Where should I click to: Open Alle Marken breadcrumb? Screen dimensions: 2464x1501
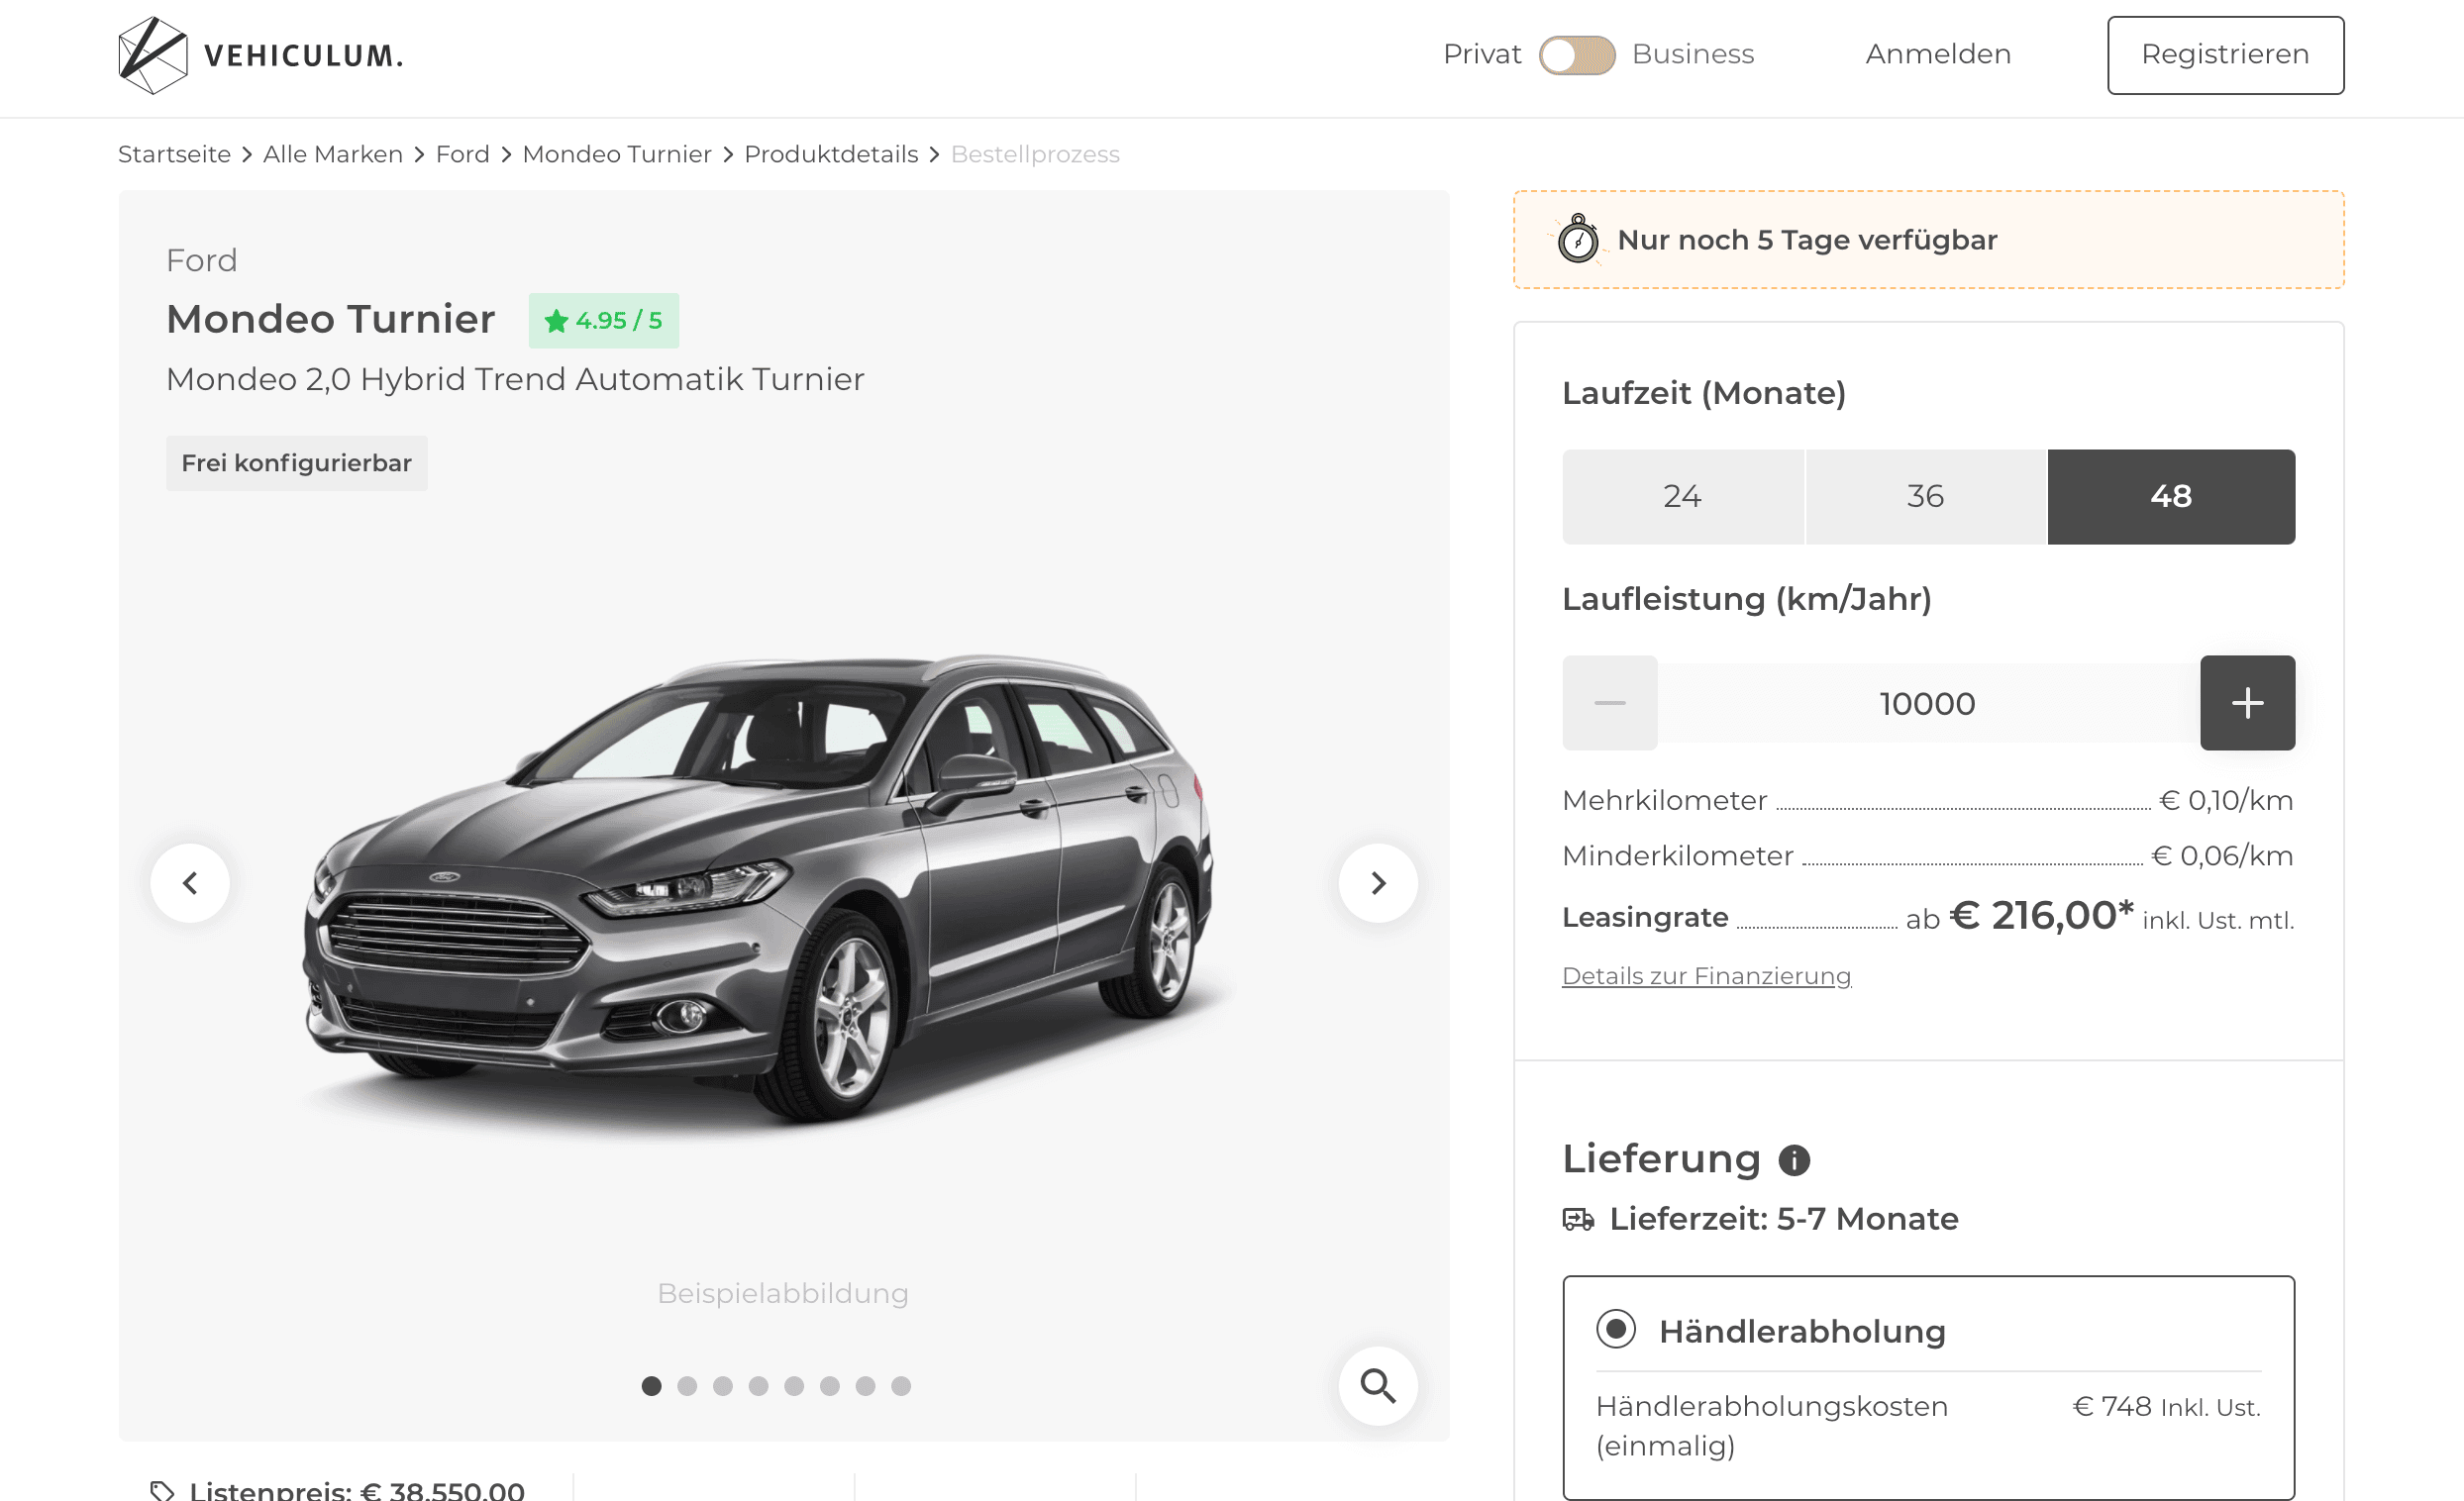[333, 154]
